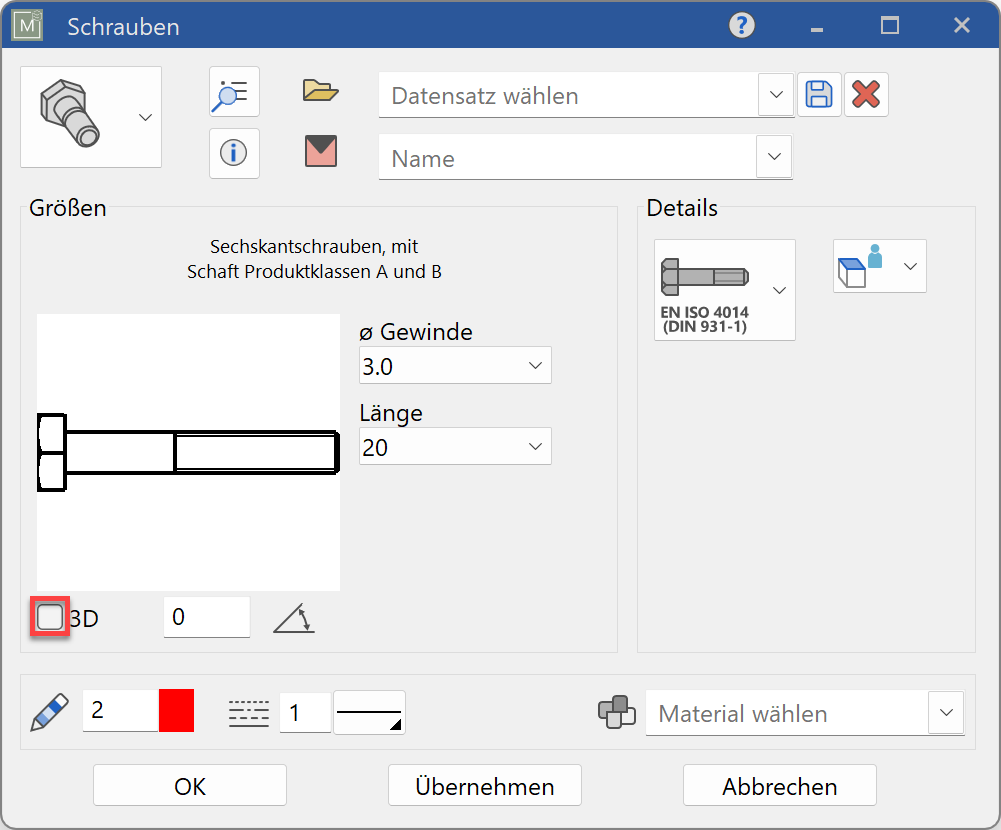
Task: Confirm the dialog with OK
Action: [x=188, y=785]
